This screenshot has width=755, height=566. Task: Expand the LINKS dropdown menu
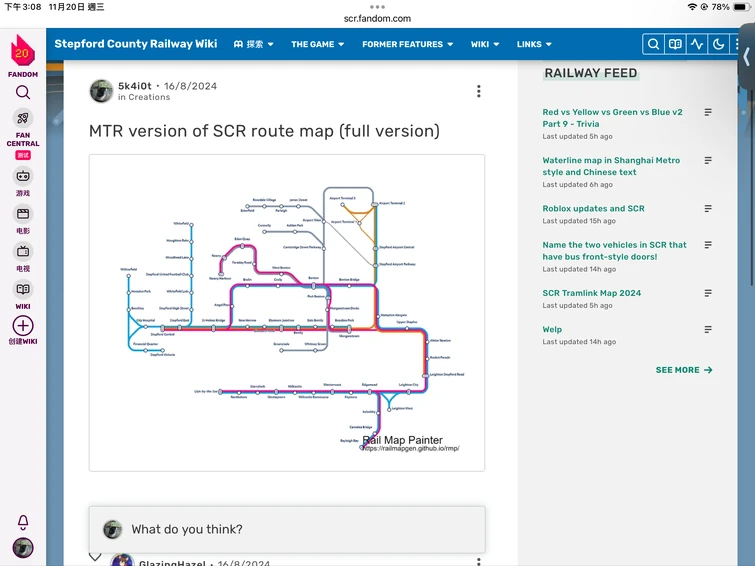tap(534, 44)
